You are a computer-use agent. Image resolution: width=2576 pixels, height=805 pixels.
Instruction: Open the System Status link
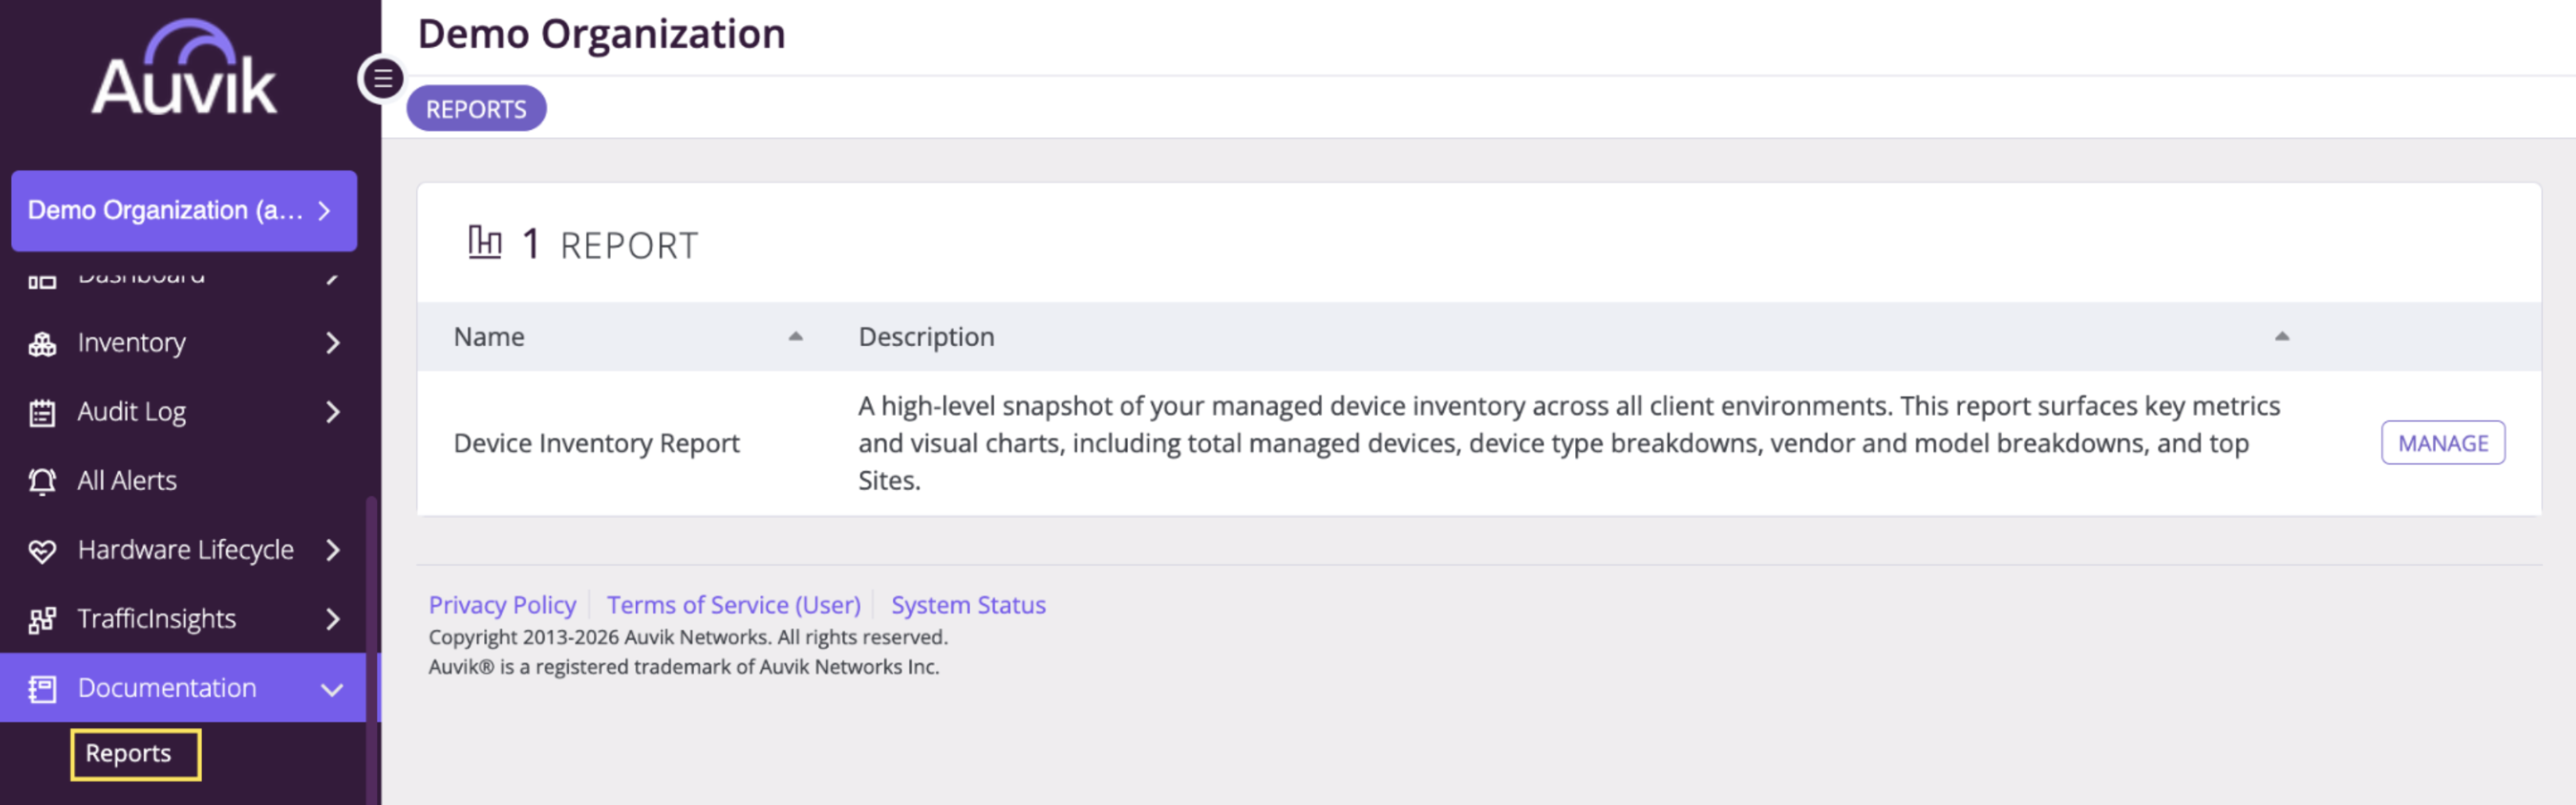pyautogui.click(x=968, y=605)
